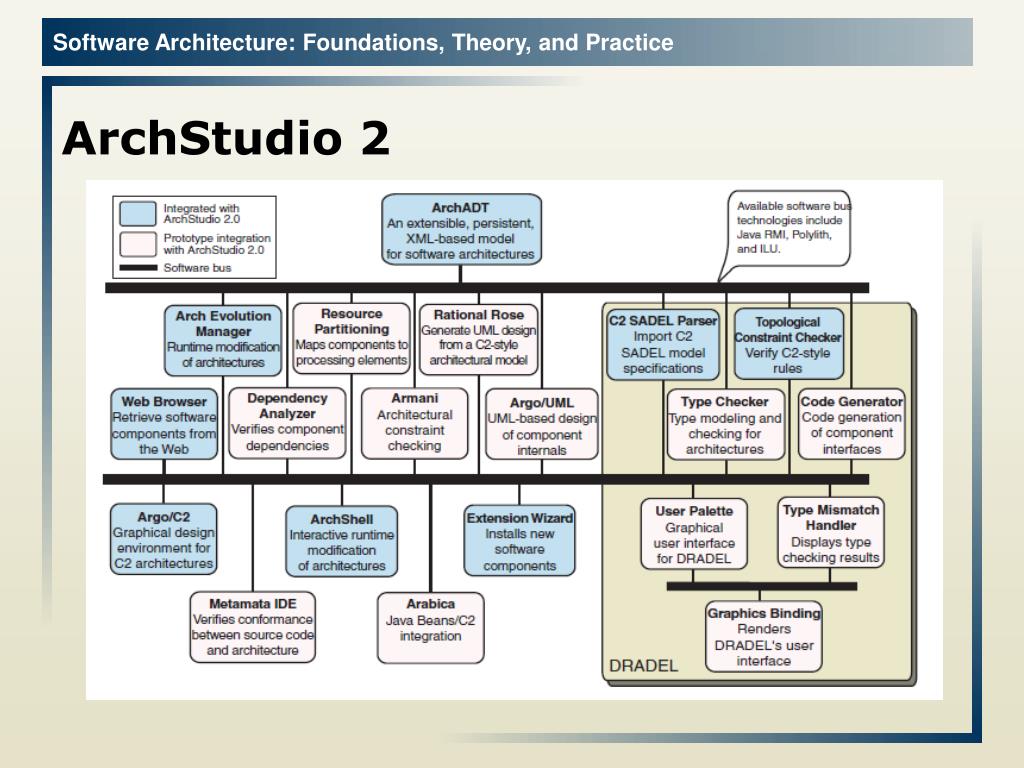Click the pink 'Prototype integration' legend swatch
The height and width of the screenshot is (768, 1024).
138,244
